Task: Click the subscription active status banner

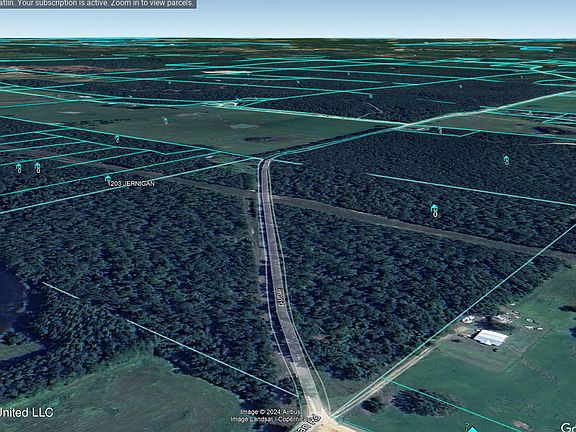Action: (98, 4)
